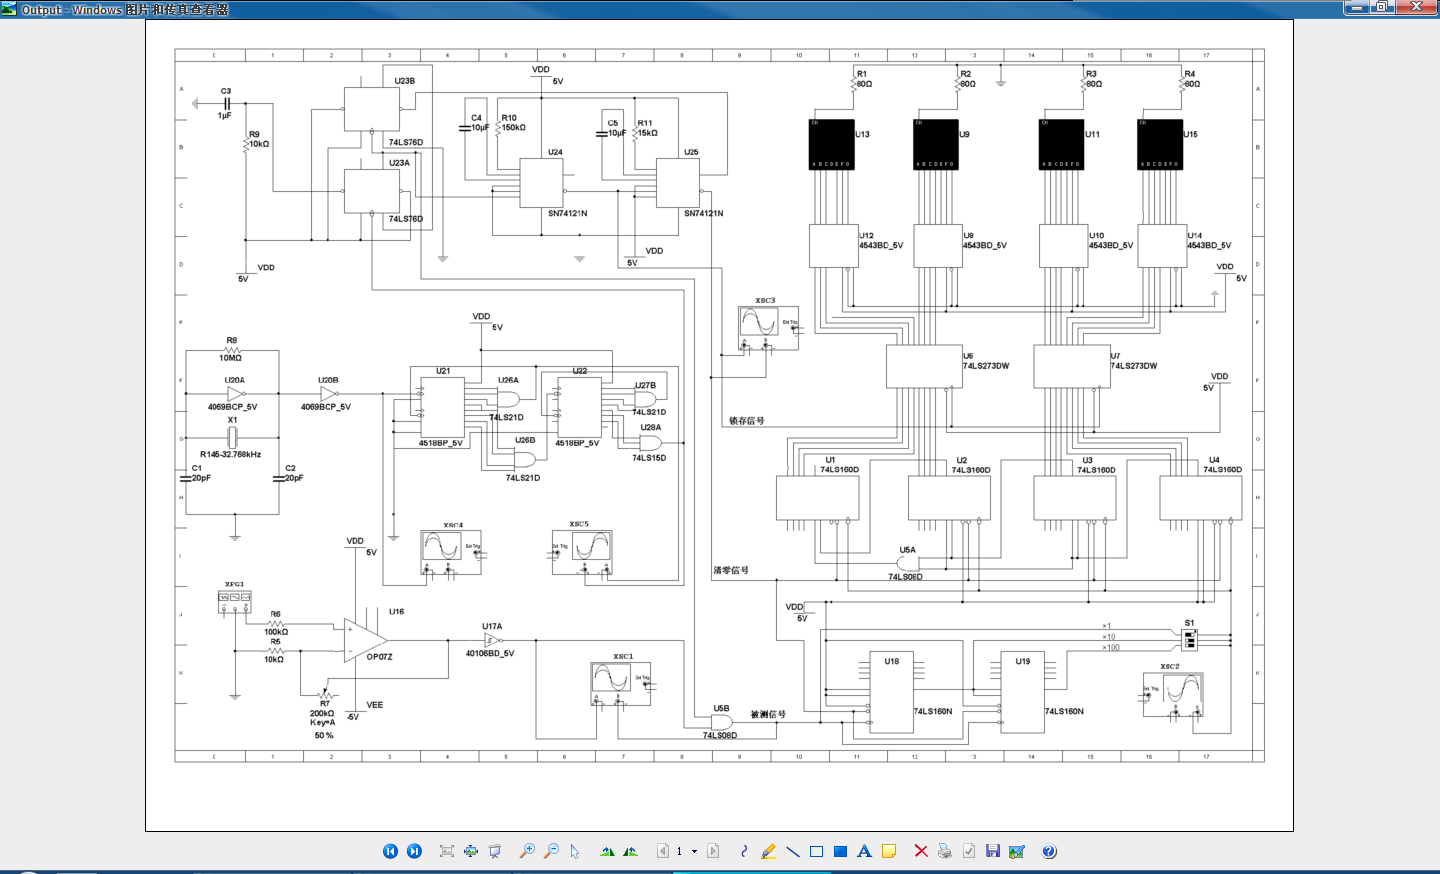Delete the image with red X
Screen dimensions: 1440x874
tap(920, 851)
